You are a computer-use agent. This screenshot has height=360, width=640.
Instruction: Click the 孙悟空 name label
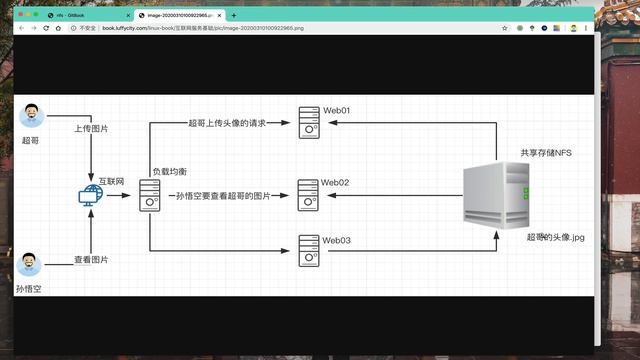point(29,289)
